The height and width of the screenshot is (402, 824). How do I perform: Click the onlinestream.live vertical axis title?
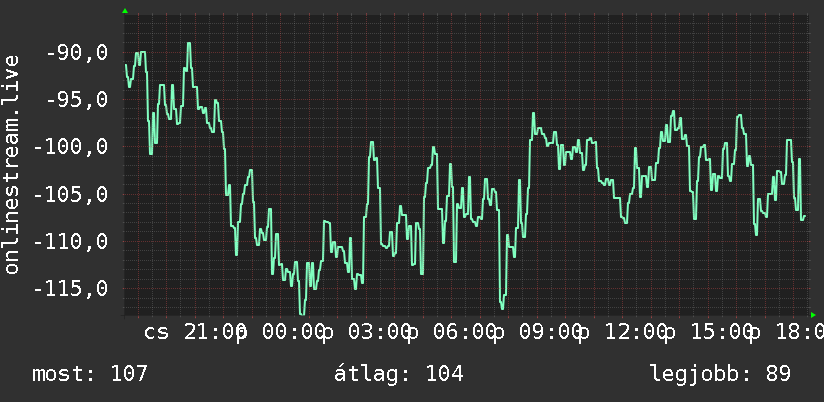pyautogui.click(x=11, y=164)
